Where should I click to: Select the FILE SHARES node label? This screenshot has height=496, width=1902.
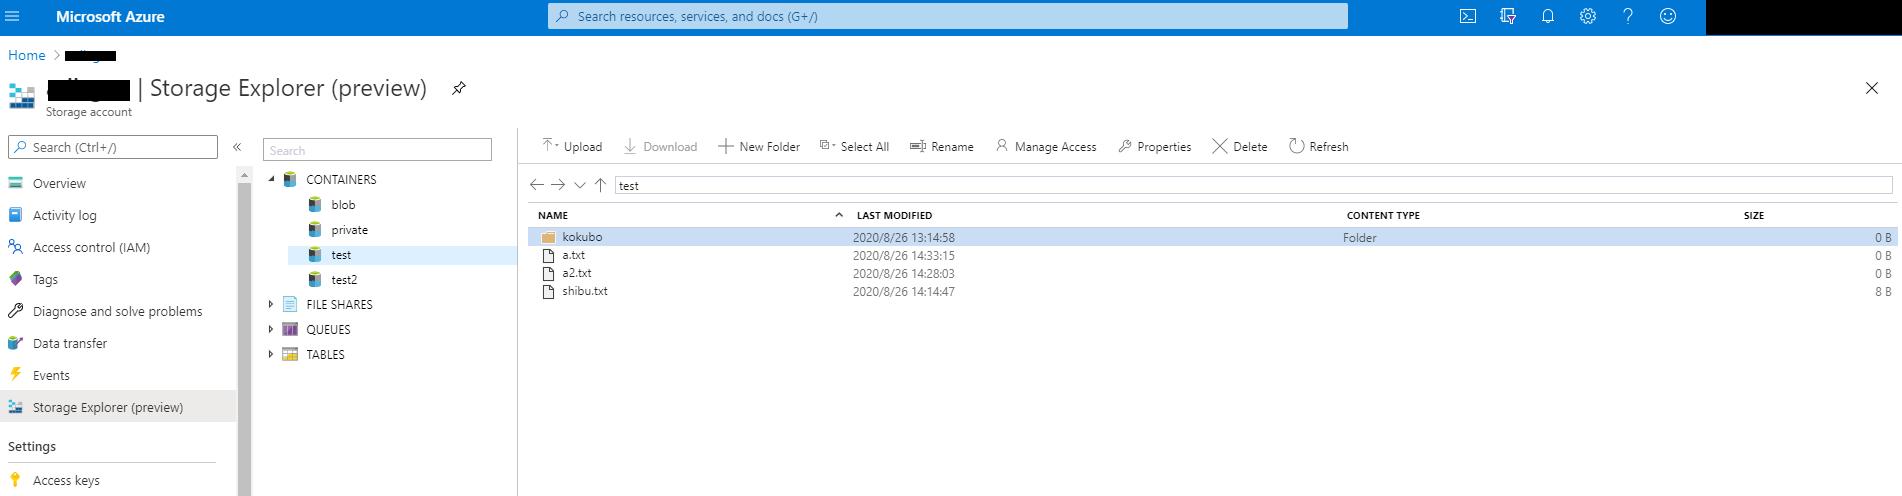click(339, 304)
